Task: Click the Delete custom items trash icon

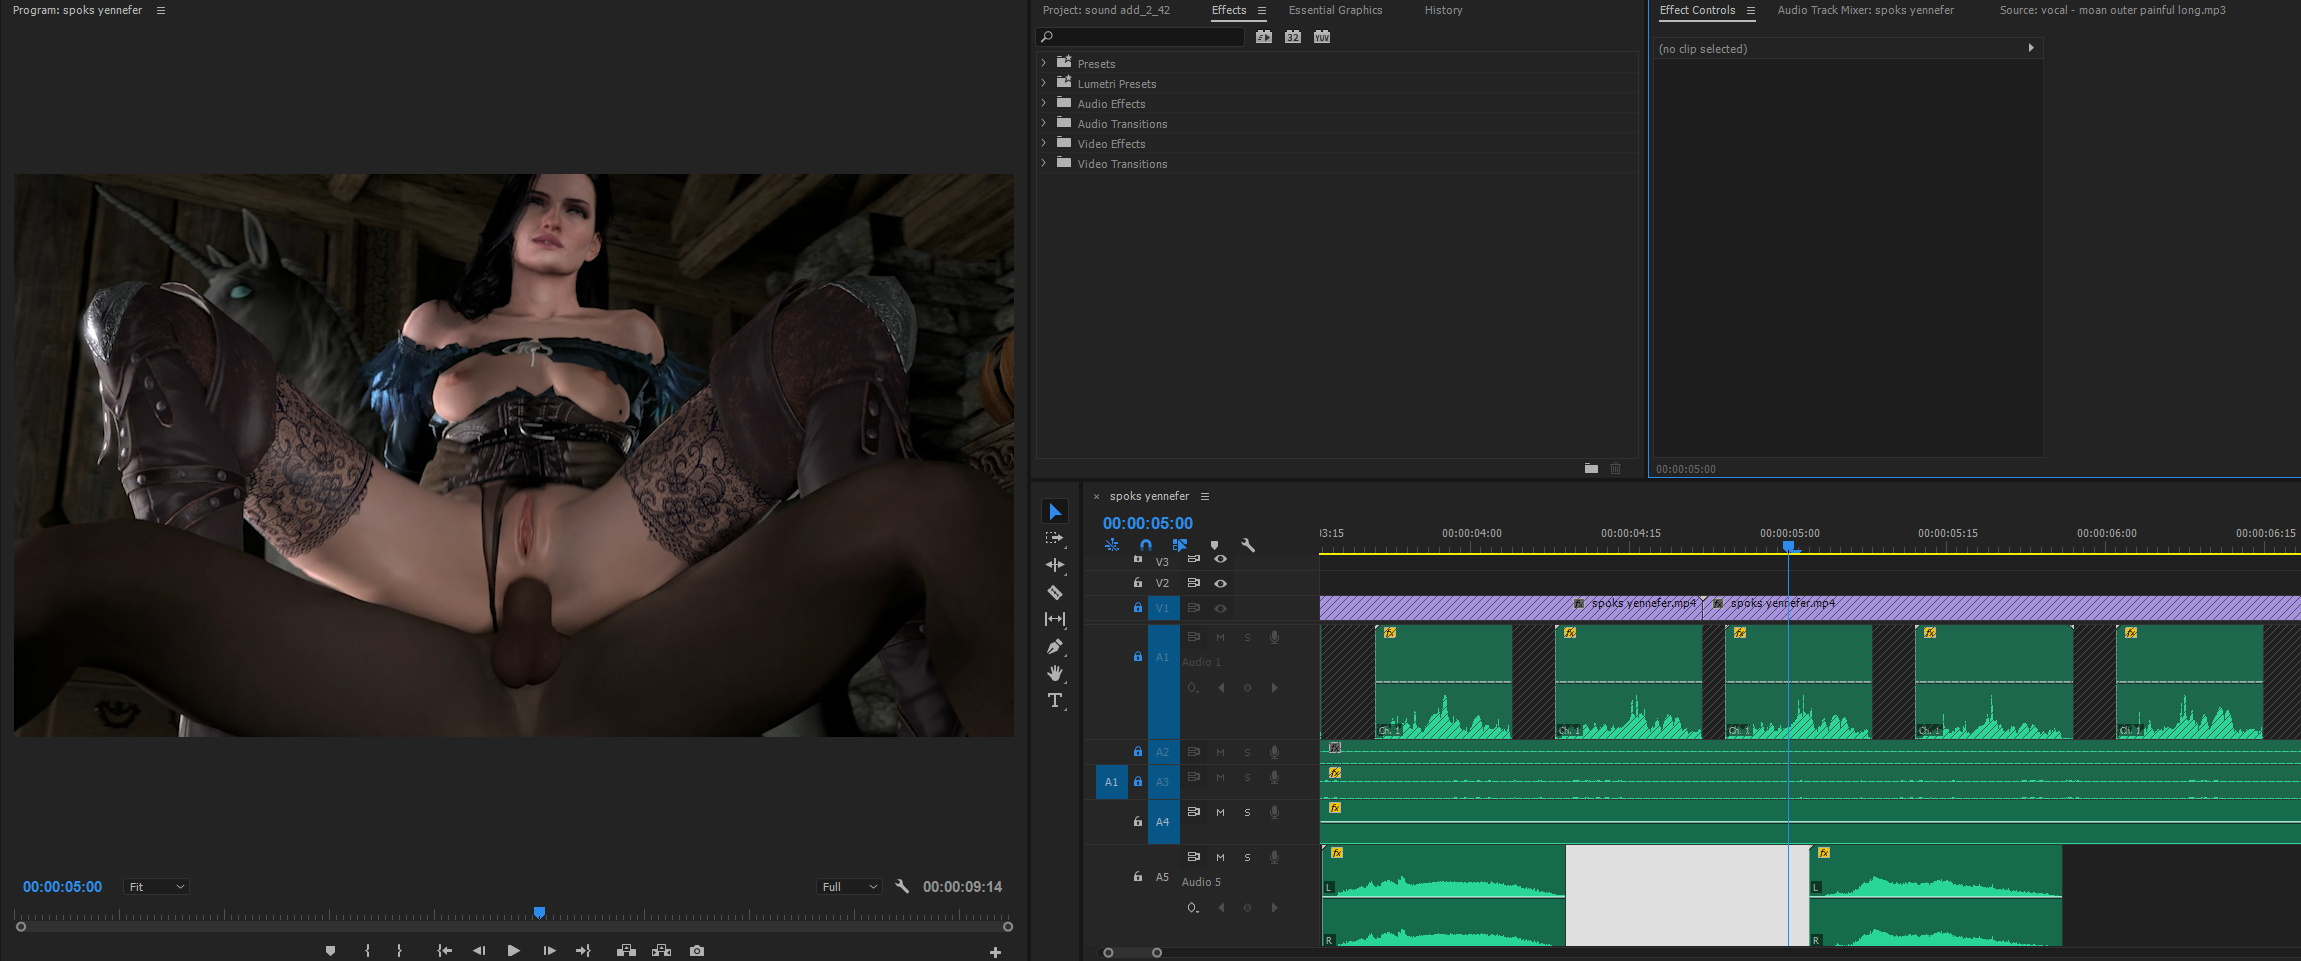Action: 1615,468
